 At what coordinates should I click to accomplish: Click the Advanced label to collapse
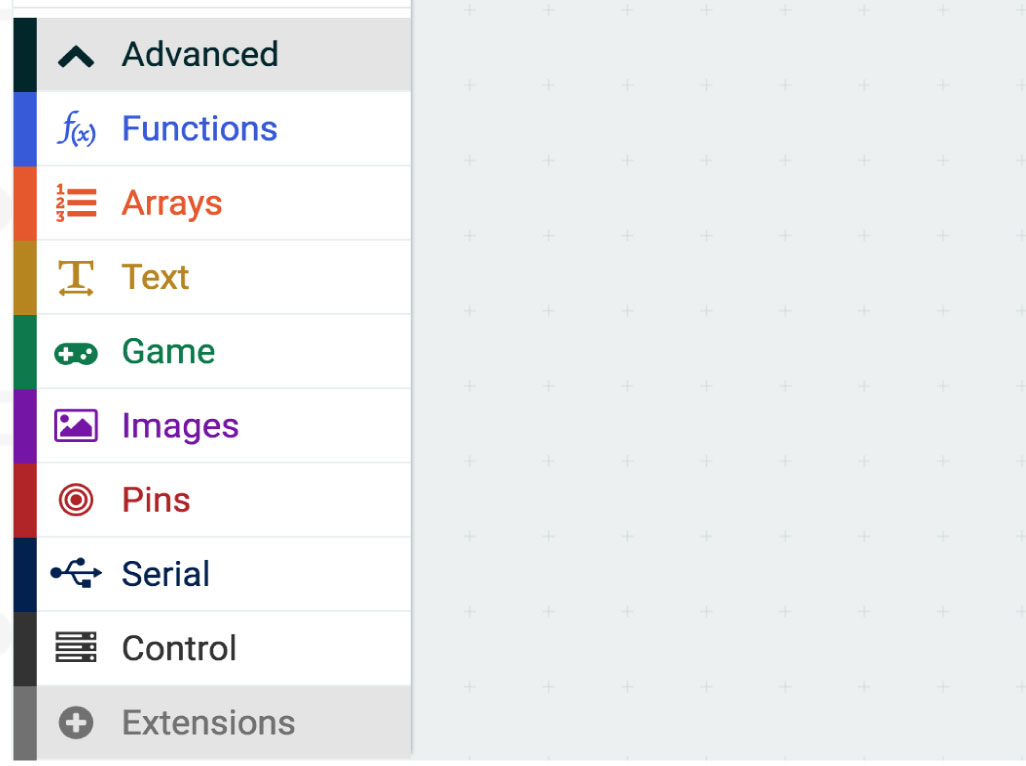click(x=200, y=54)
